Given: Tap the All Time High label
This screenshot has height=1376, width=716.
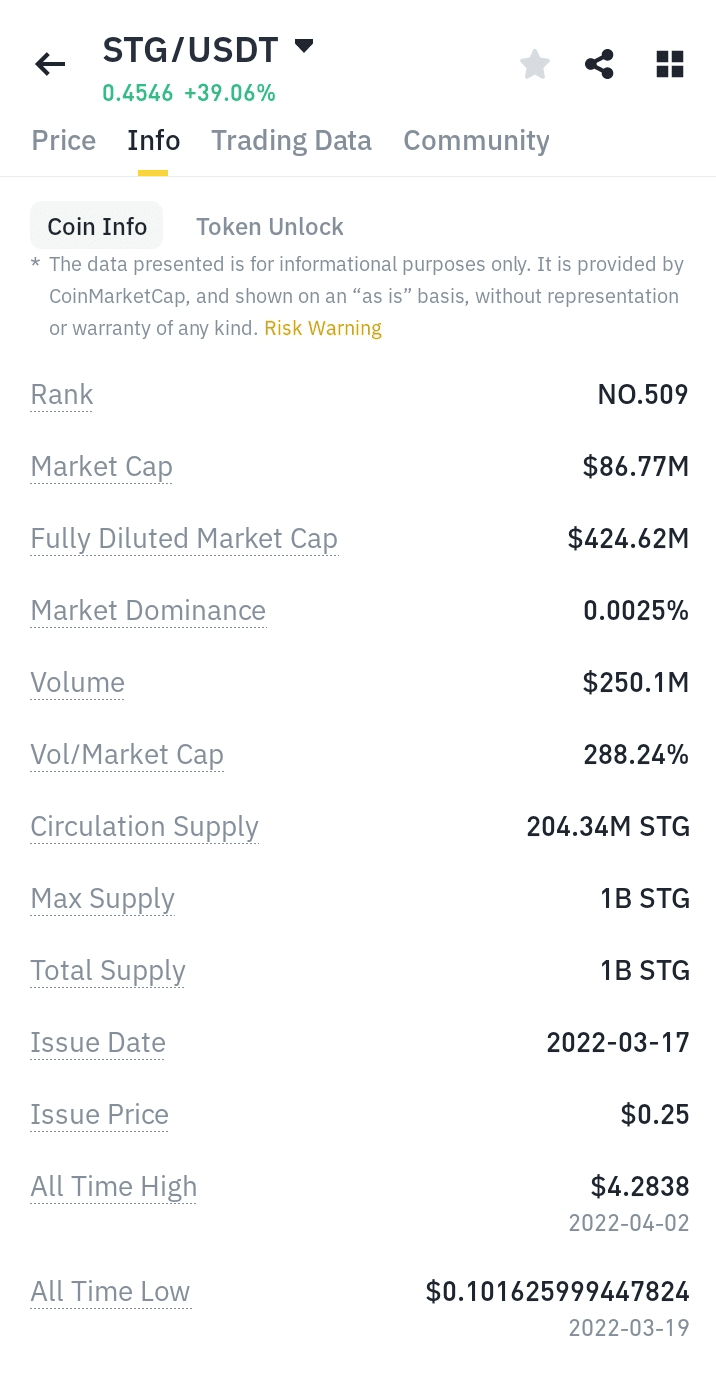Looking at the screenshot, I should click(x=114, y=1187).
